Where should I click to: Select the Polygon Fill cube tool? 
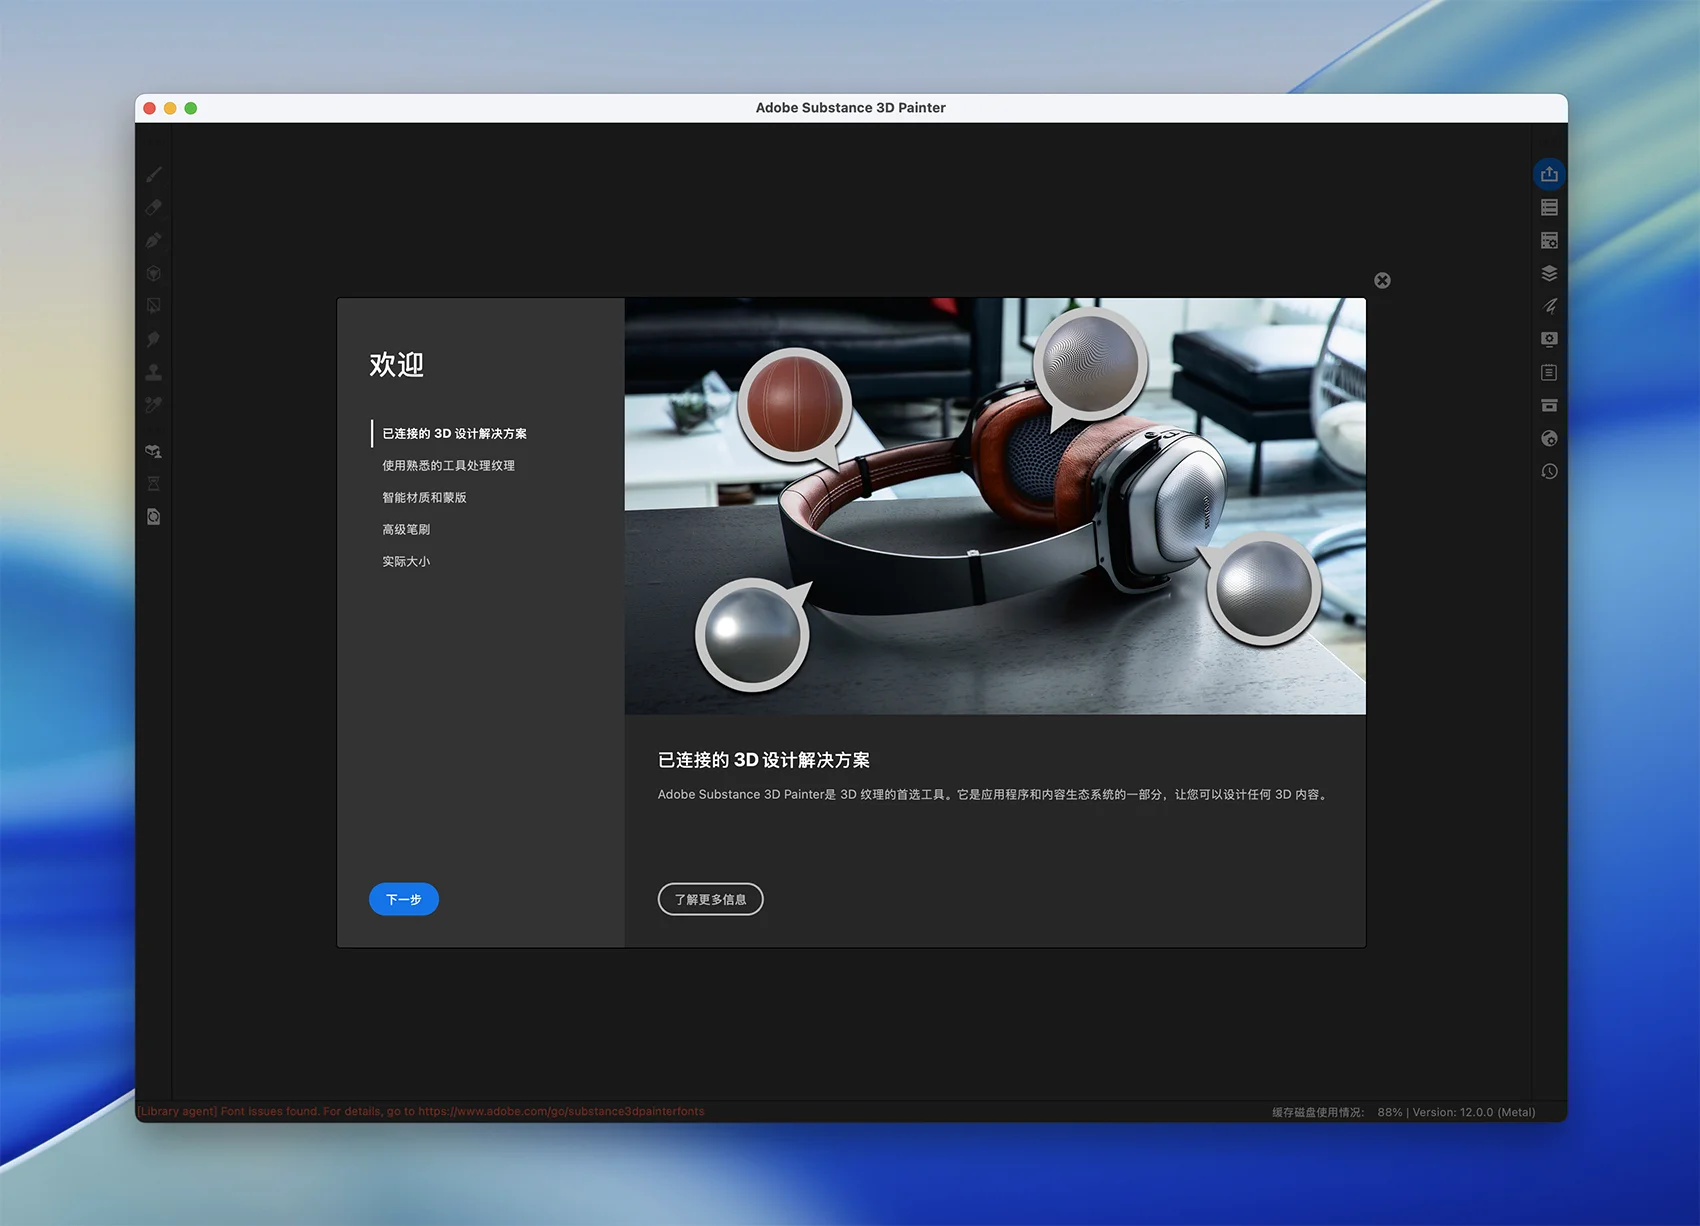coord(153,273)
